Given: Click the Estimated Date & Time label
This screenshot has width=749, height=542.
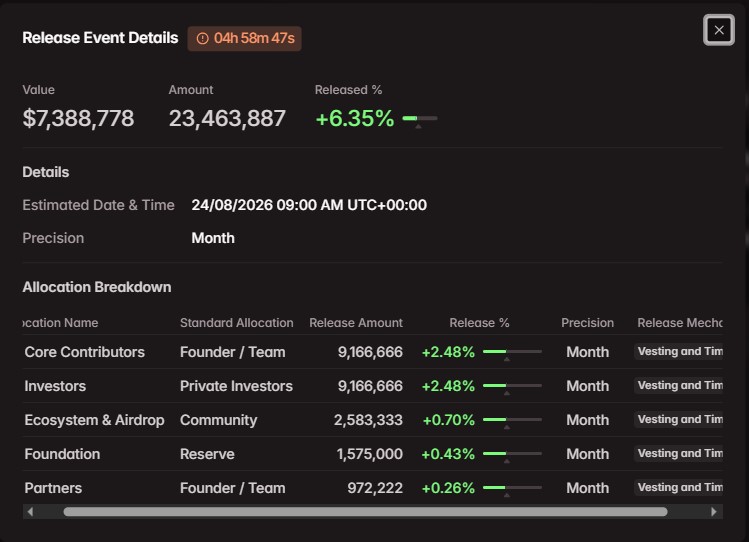Looking at the screenshot, I should 98,205.
